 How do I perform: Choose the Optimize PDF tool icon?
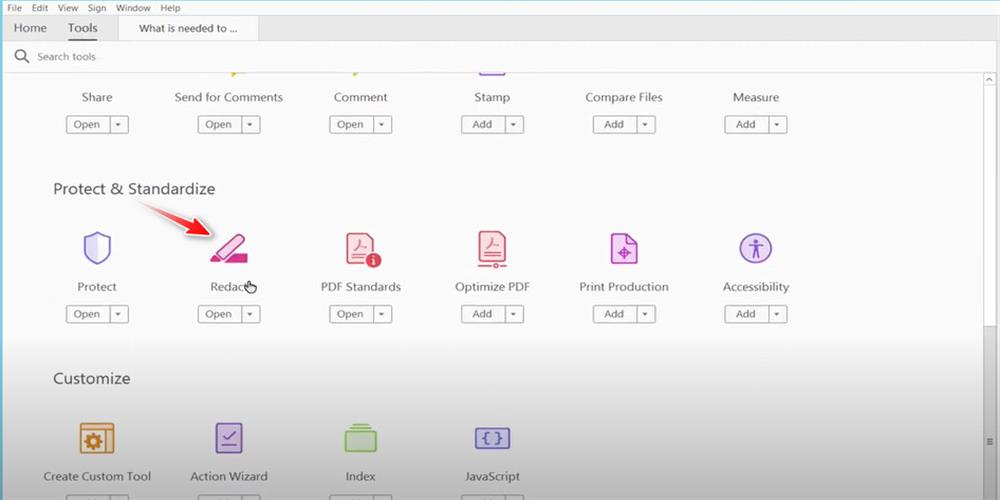(492, 249)
